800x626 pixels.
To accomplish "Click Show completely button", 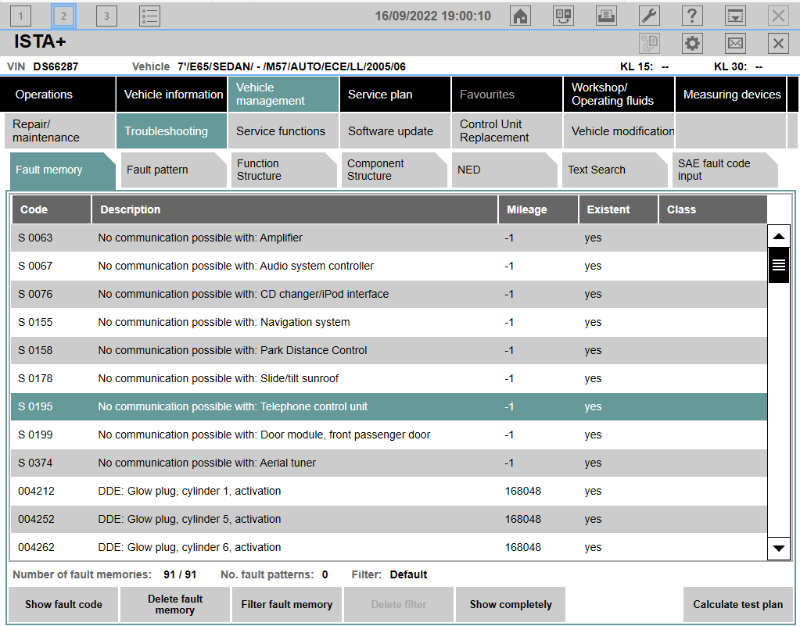I will click(511, 605).
